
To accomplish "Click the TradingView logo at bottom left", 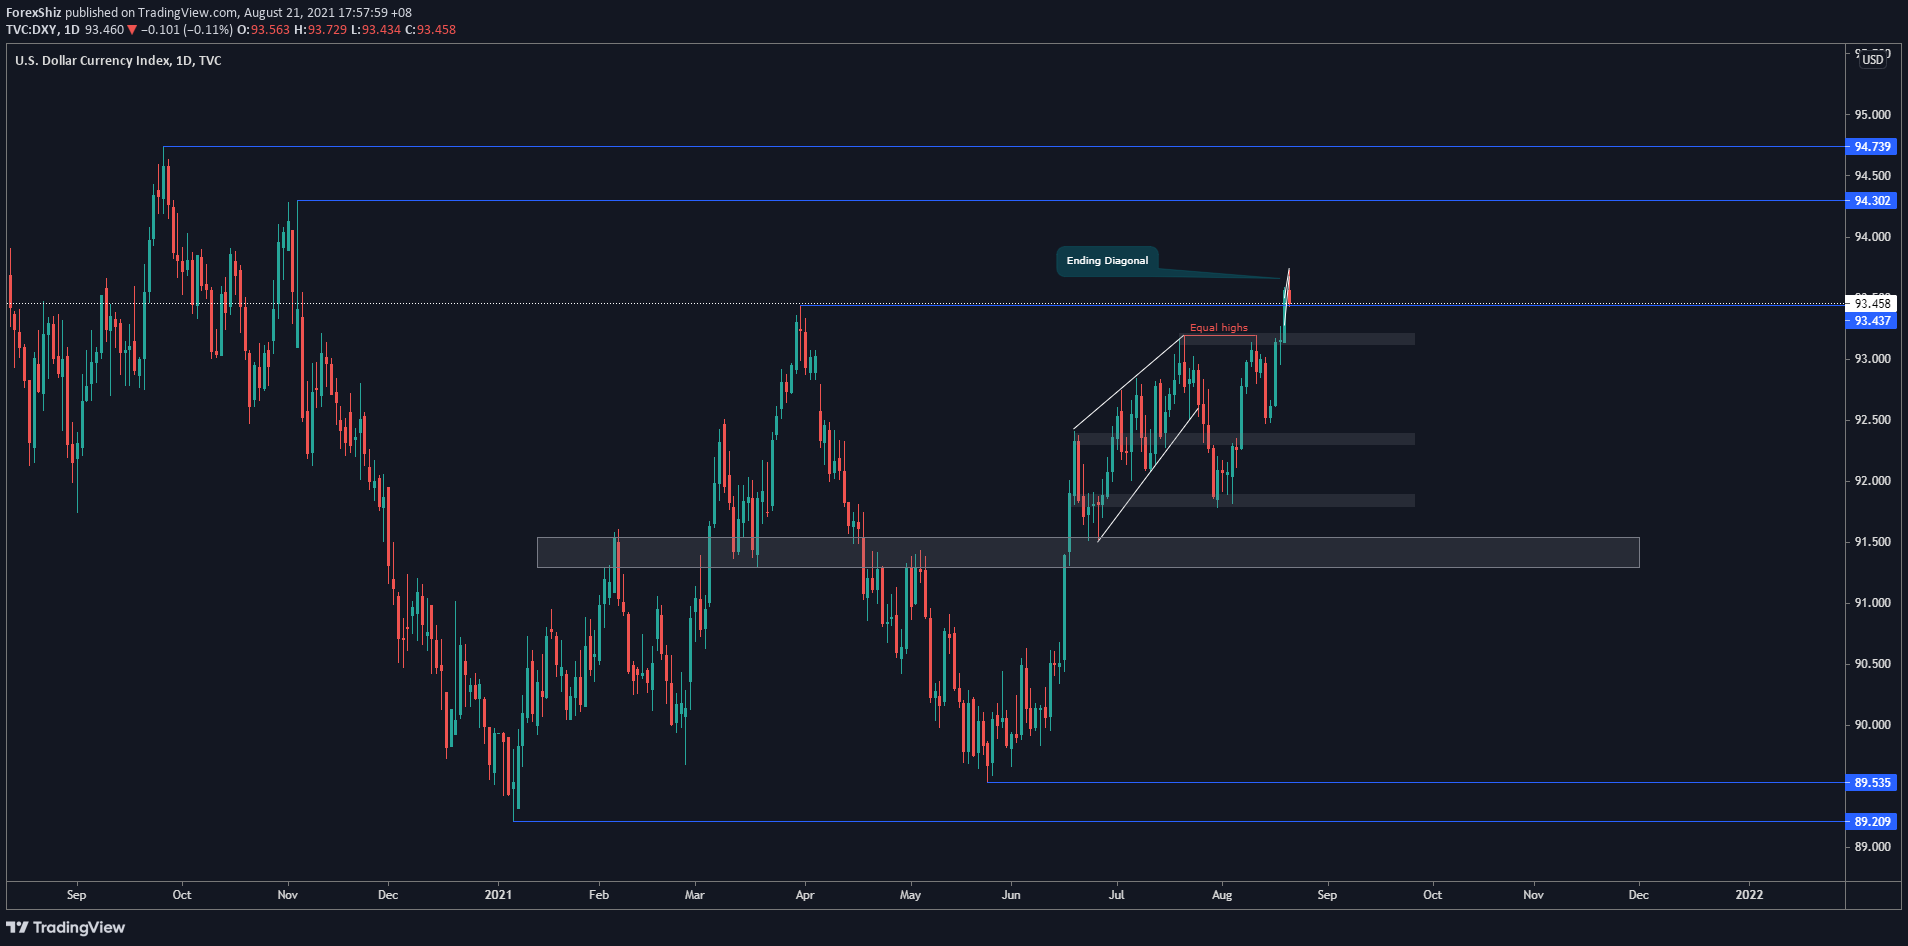I will tap(66, 927).
